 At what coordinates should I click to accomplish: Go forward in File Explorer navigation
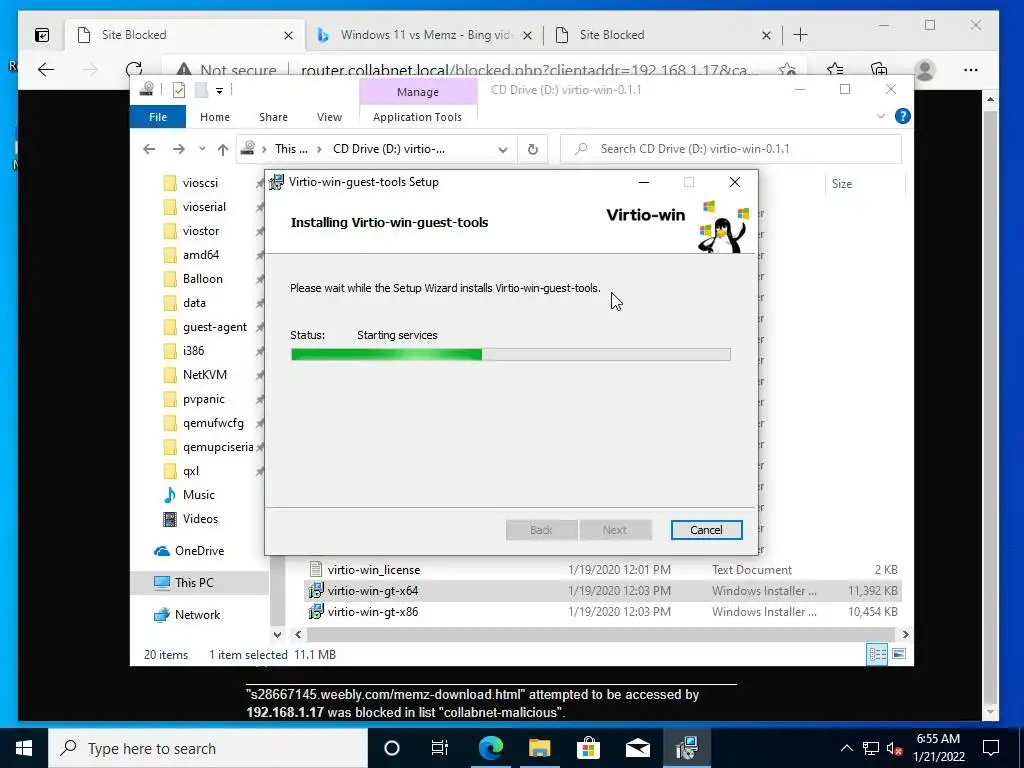tap(178, 149)
